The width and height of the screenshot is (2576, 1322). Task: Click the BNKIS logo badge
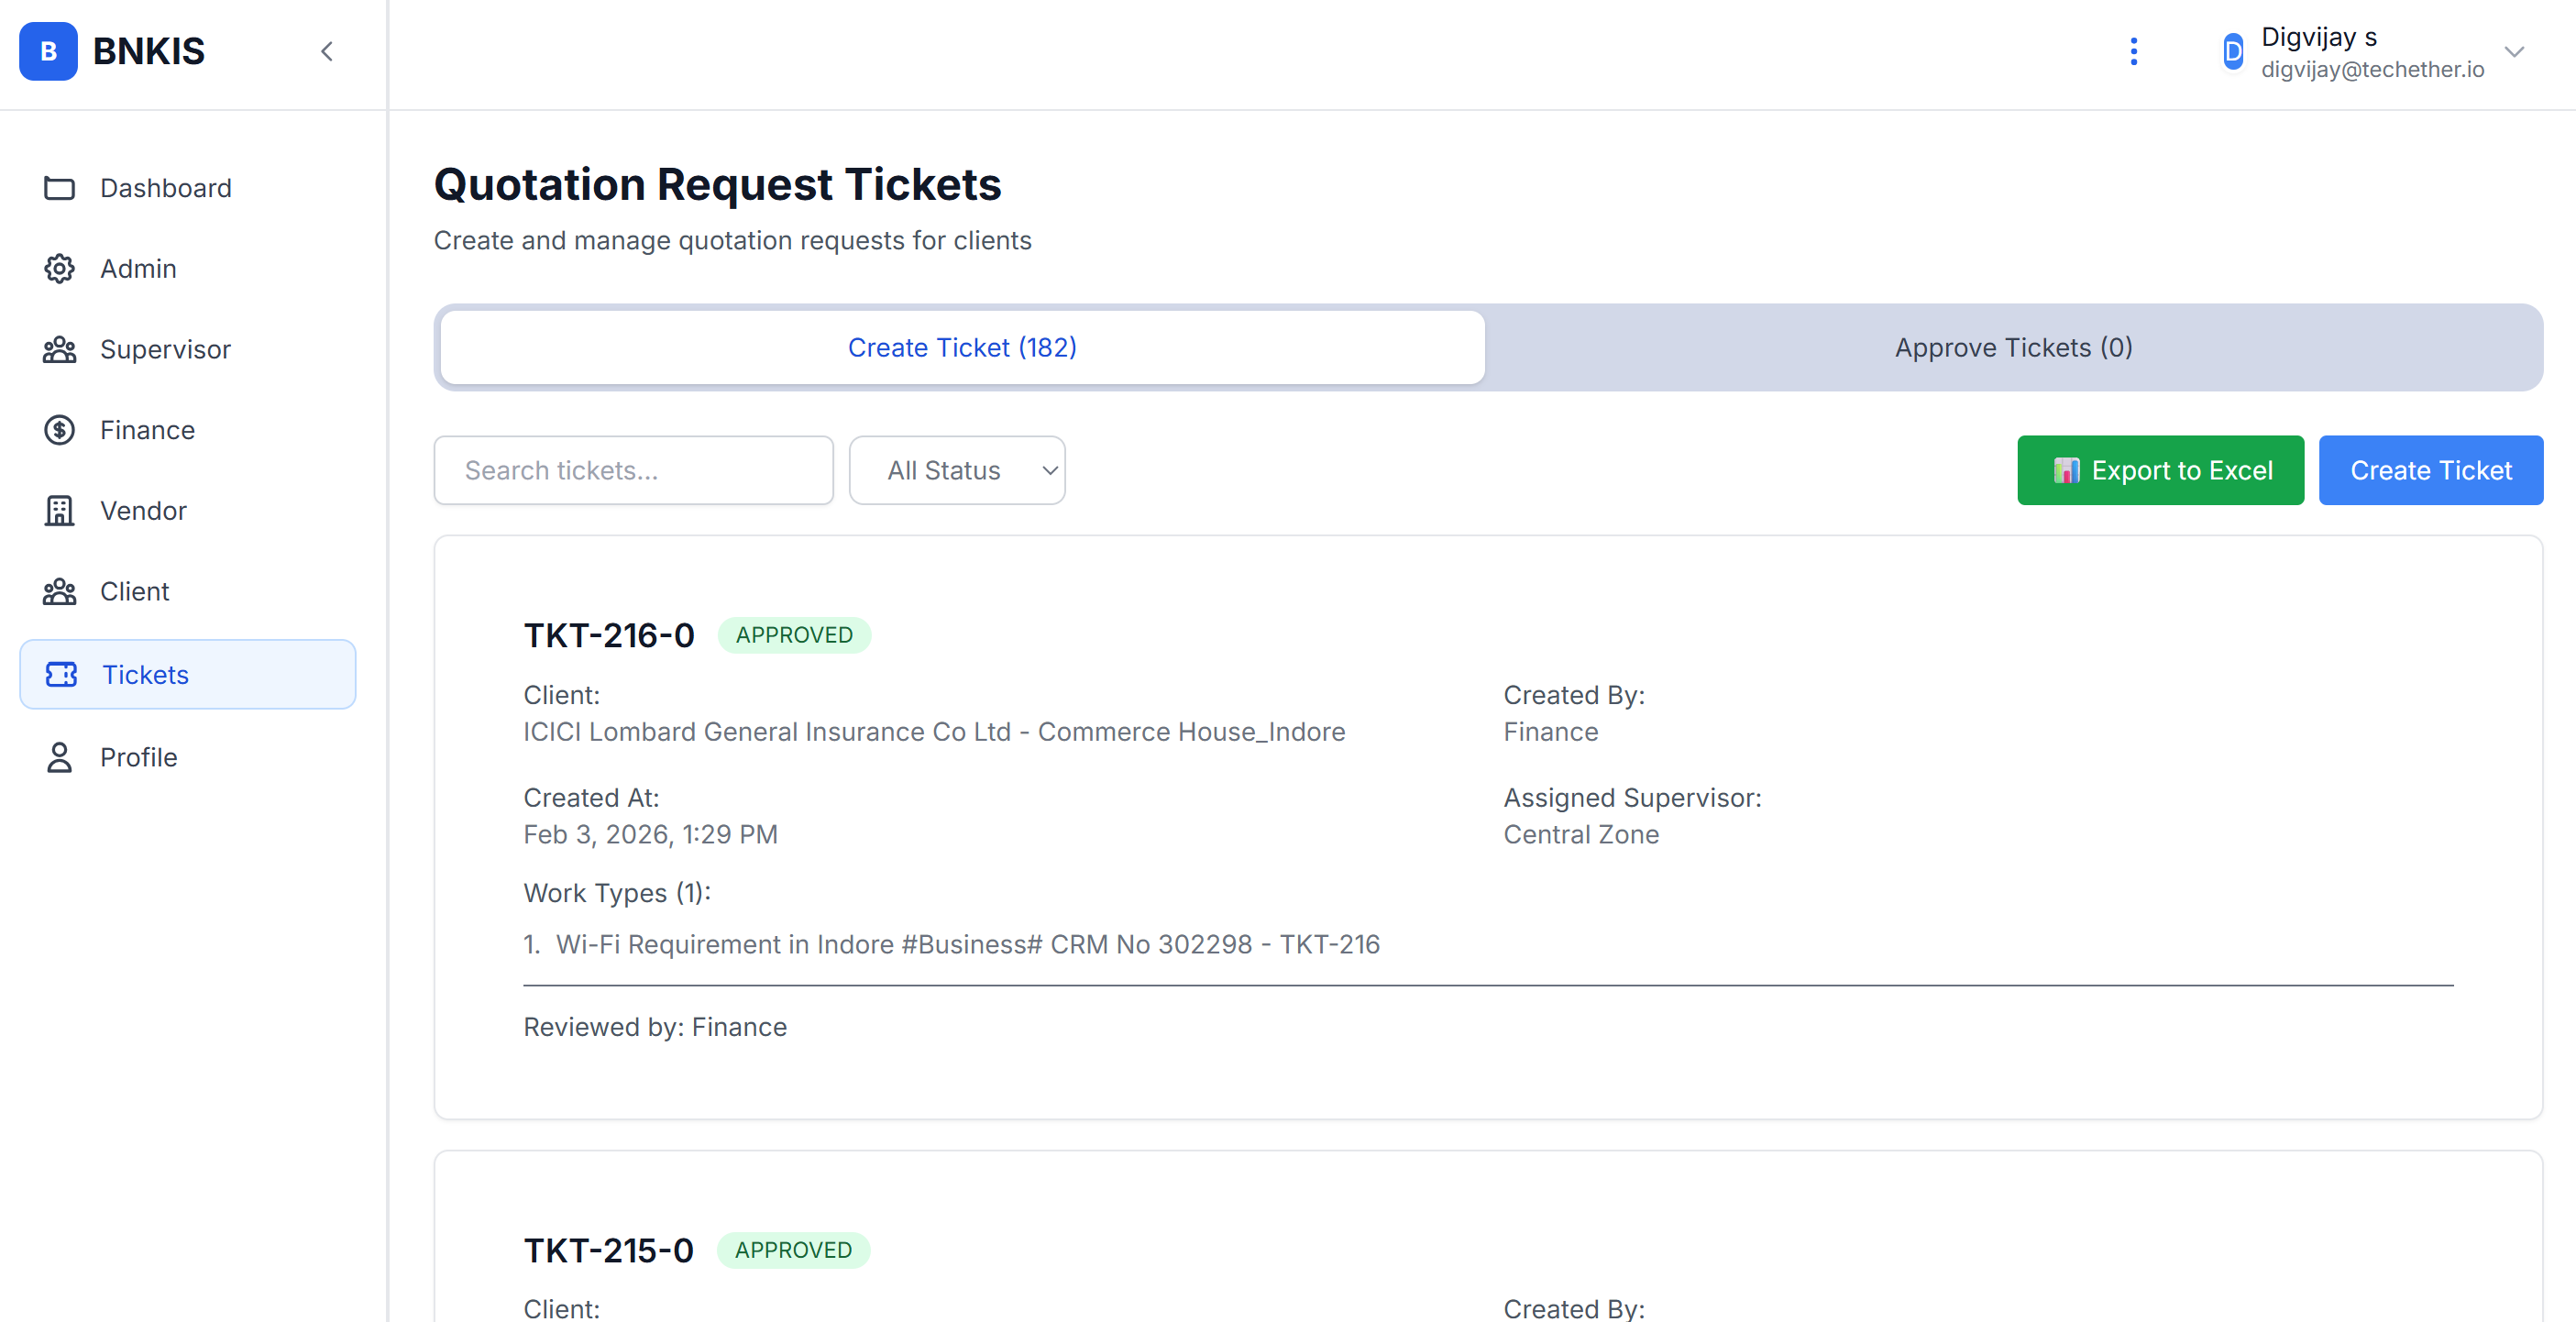pyautogui.click(x=48, y=51)
